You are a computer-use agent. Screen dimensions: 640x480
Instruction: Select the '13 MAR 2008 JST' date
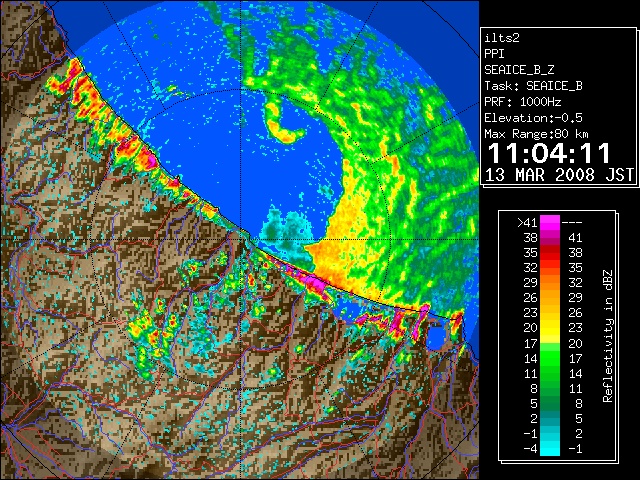point(560,175)
